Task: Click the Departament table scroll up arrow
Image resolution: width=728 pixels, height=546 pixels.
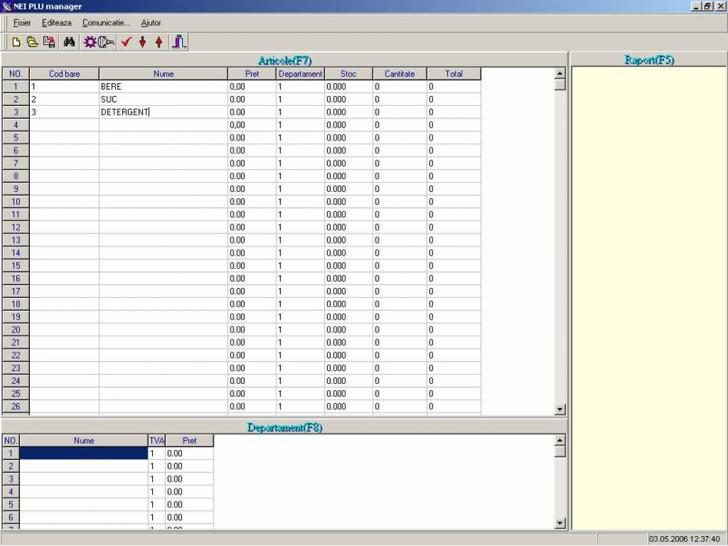Action: (x=560, y=440)
